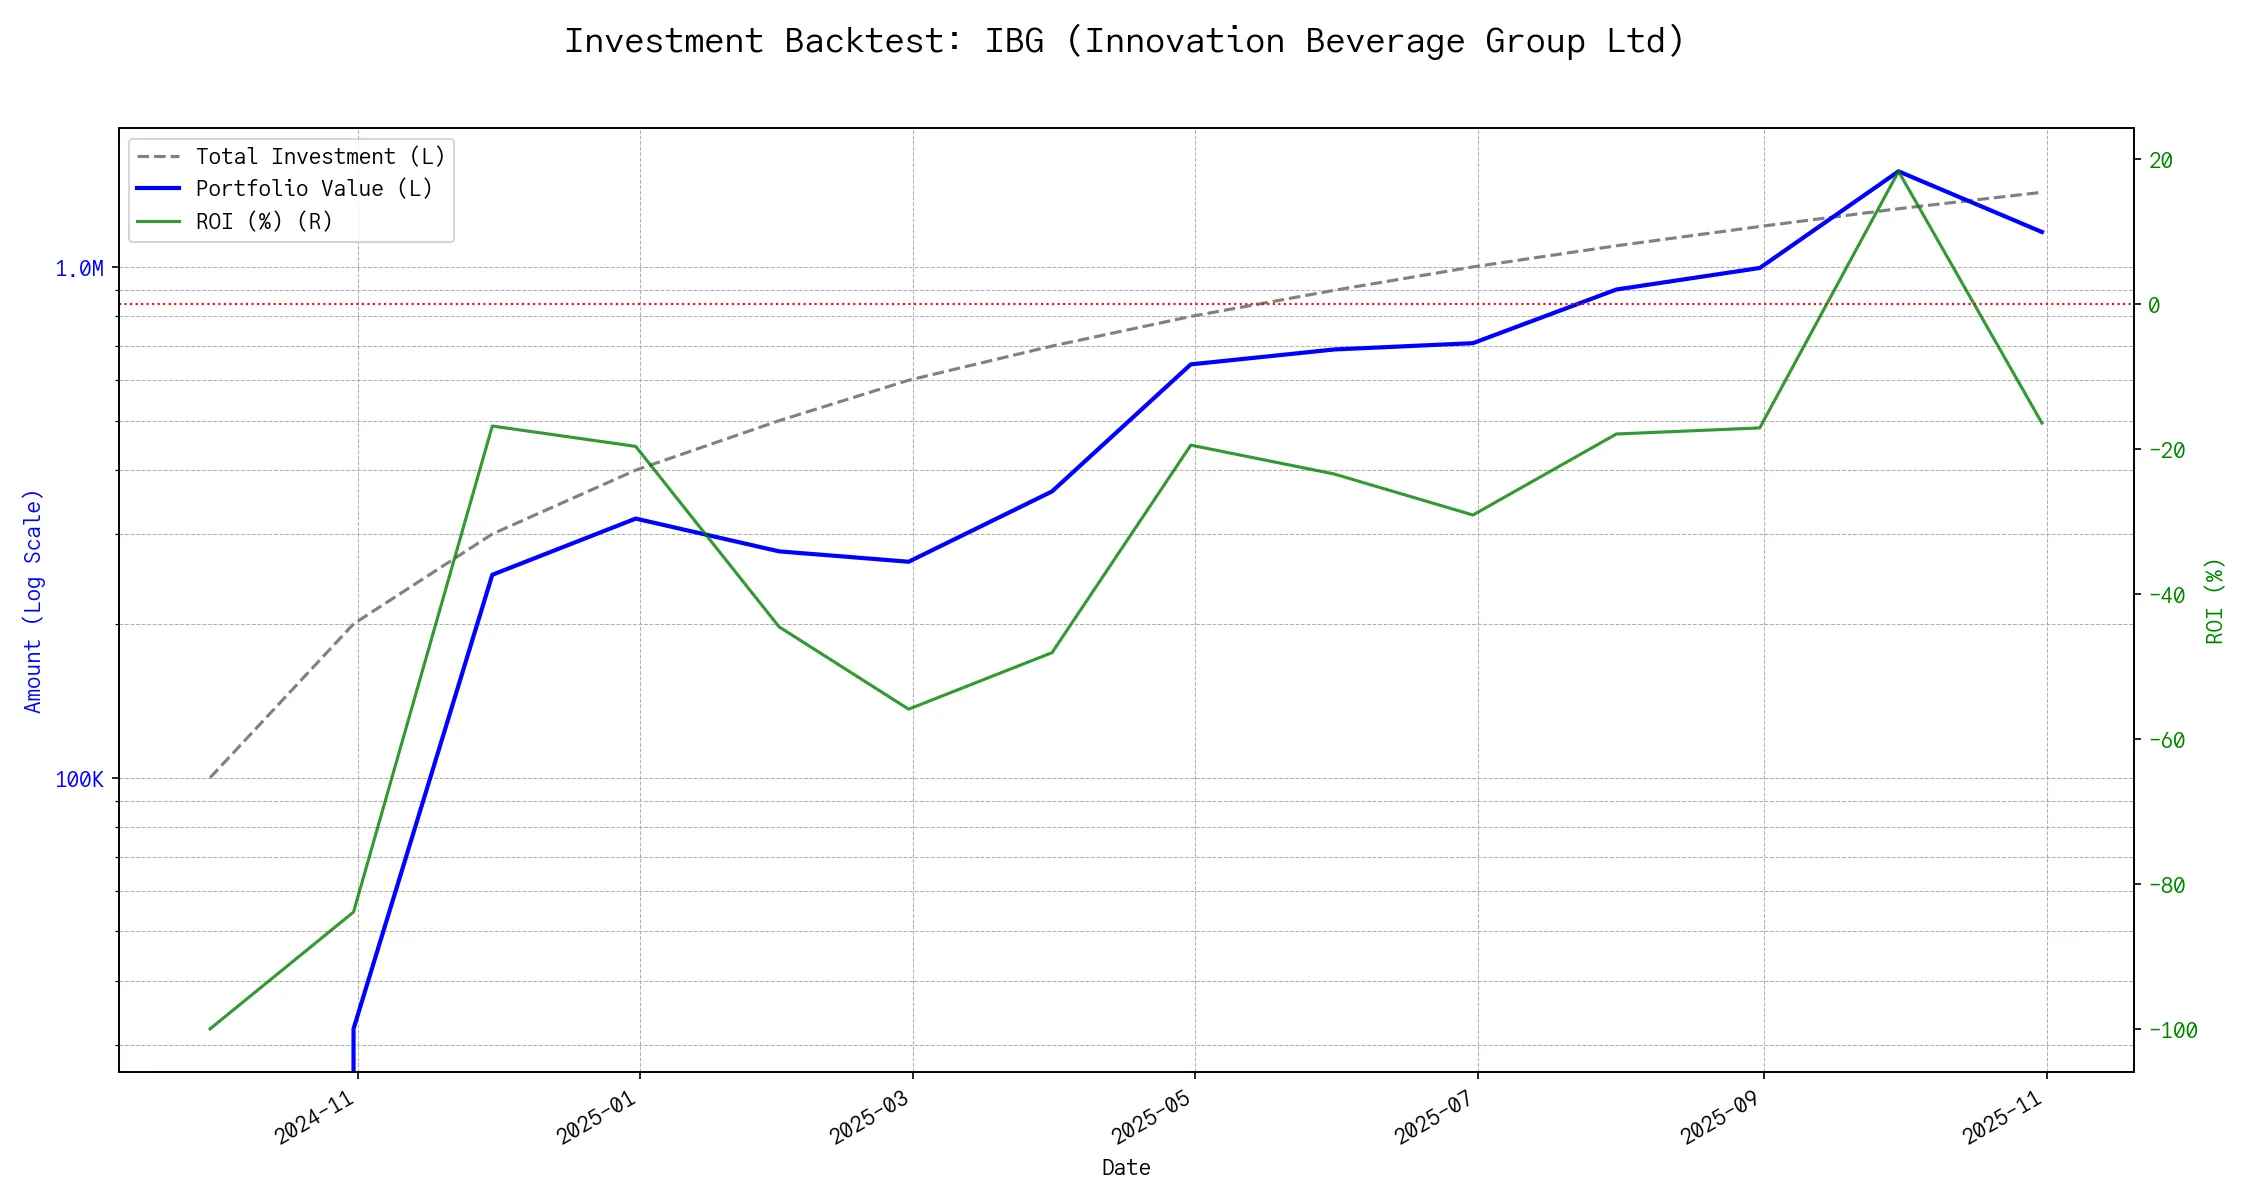Click the 2025-07 date axis label
The height and width of the screenshot is (1200, 2250).
(x=1435, y=1117)
